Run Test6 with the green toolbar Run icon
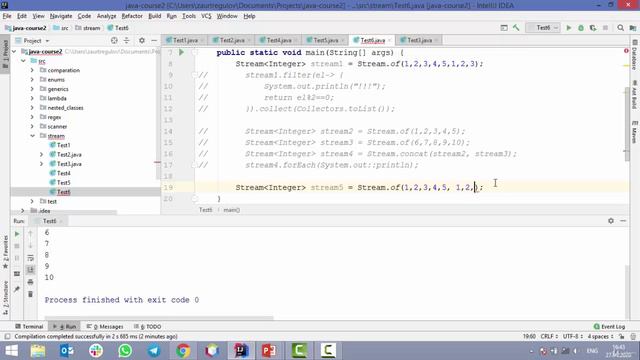This screenshot has width=640, height=360. pyautogui.click(x=569, y=28)
